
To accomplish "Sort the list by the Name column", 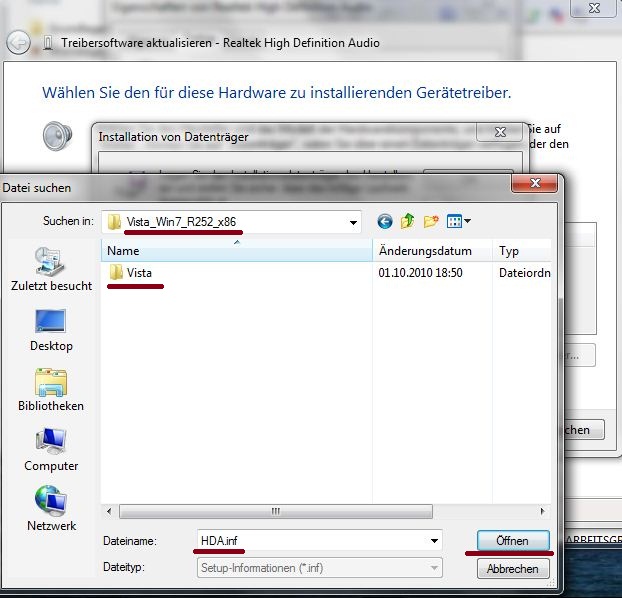I will 237,250.
